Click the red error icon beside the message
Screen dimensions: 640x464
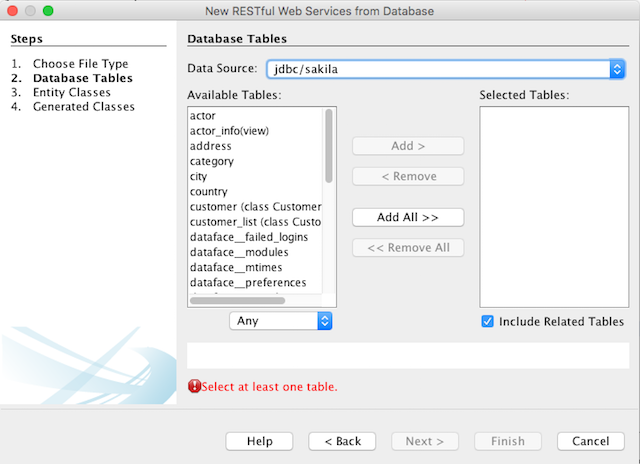[194, 386]
